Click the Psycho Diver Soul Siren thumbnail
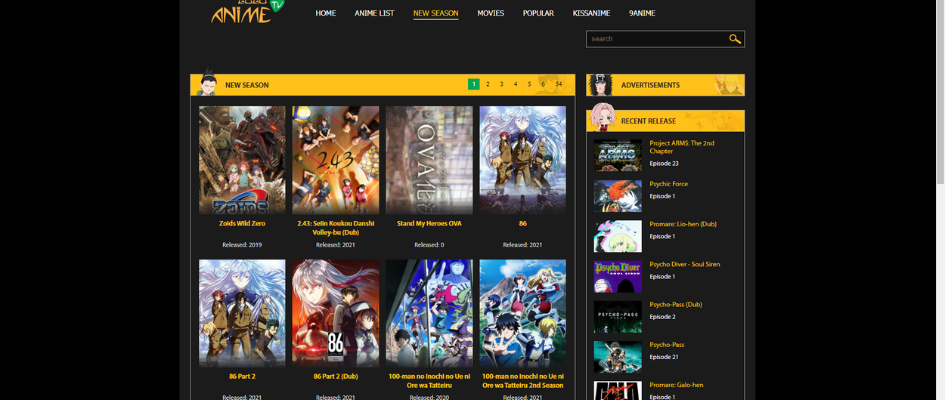The width and height of the screenshot is (945, 400). (618, 277)
